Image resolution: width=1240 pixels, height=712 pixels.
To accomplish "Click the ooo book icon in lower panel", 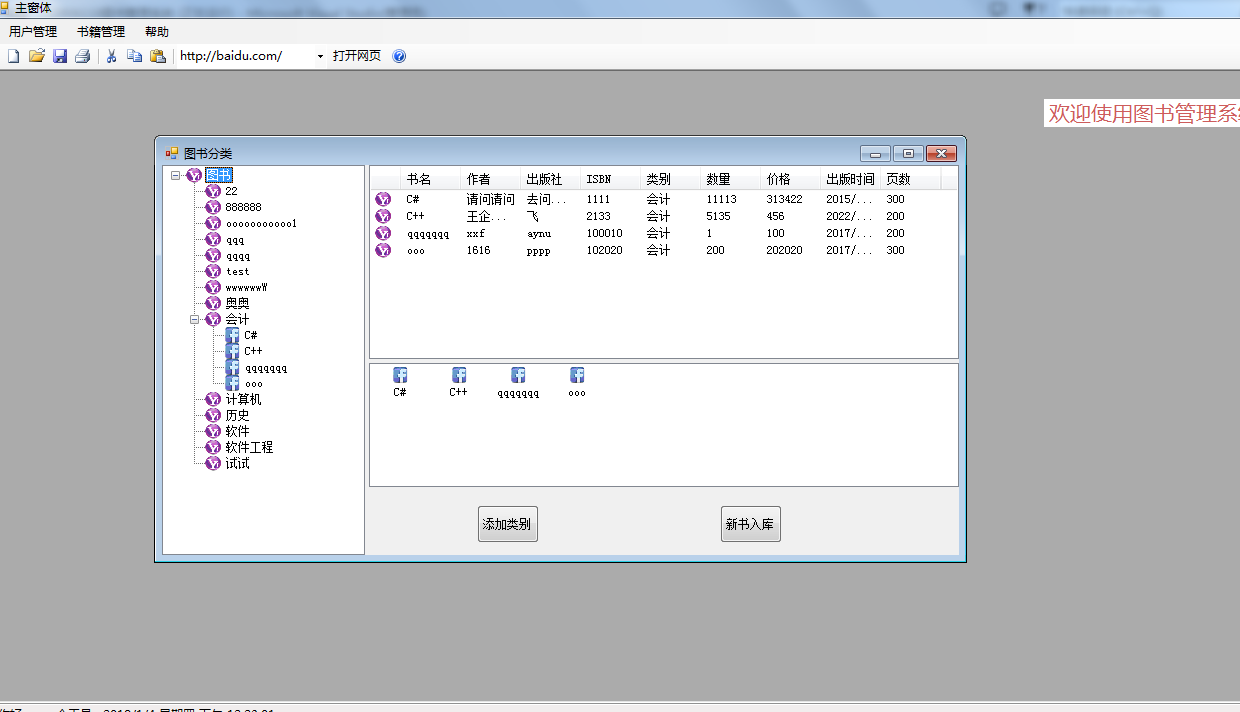I will pyautogui.click(x=577, y=375).
